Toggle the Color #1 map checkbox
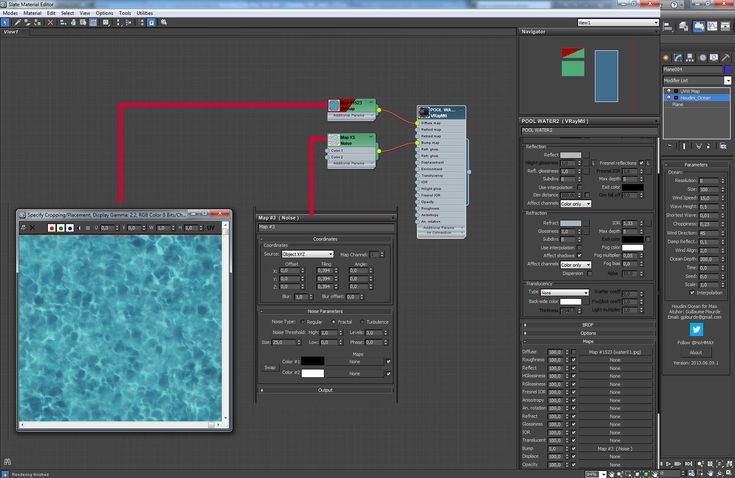The height and width of the screenshot is (478, 735). 388,360
